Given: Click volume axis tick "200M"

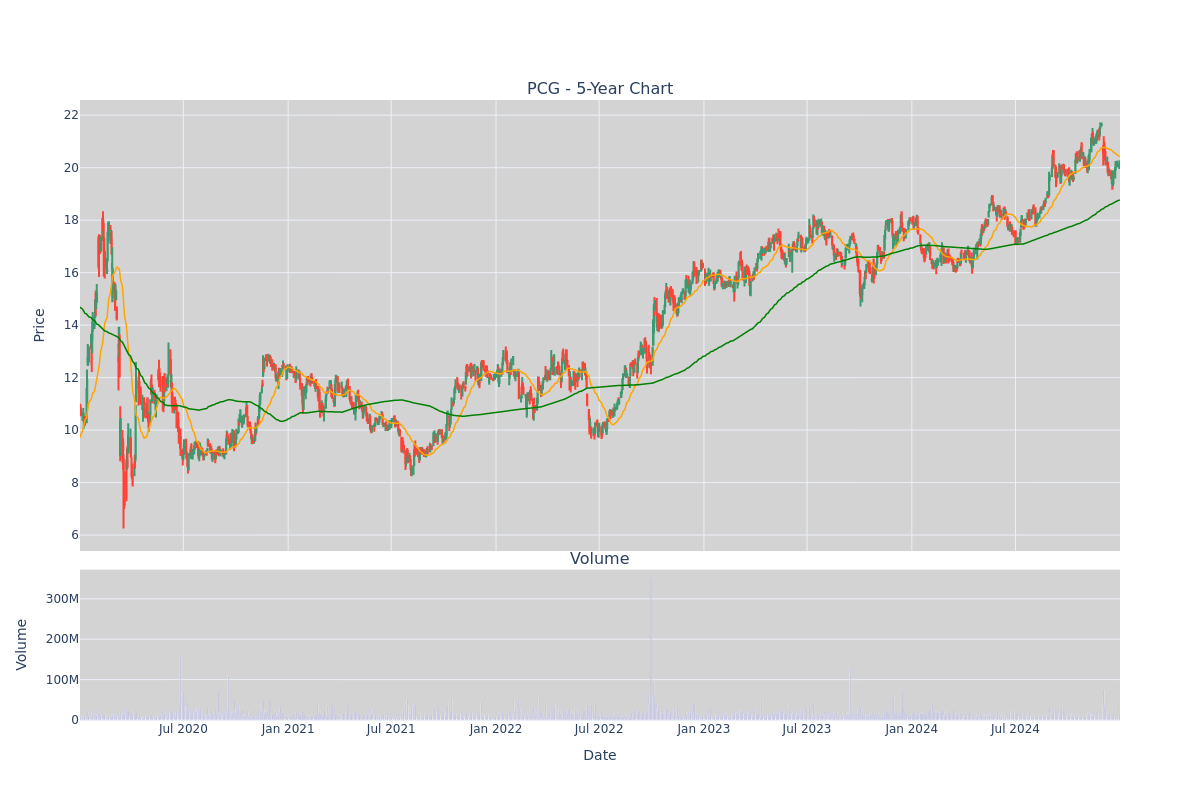Looking at the screenshot, I should (x=62, y=639).
